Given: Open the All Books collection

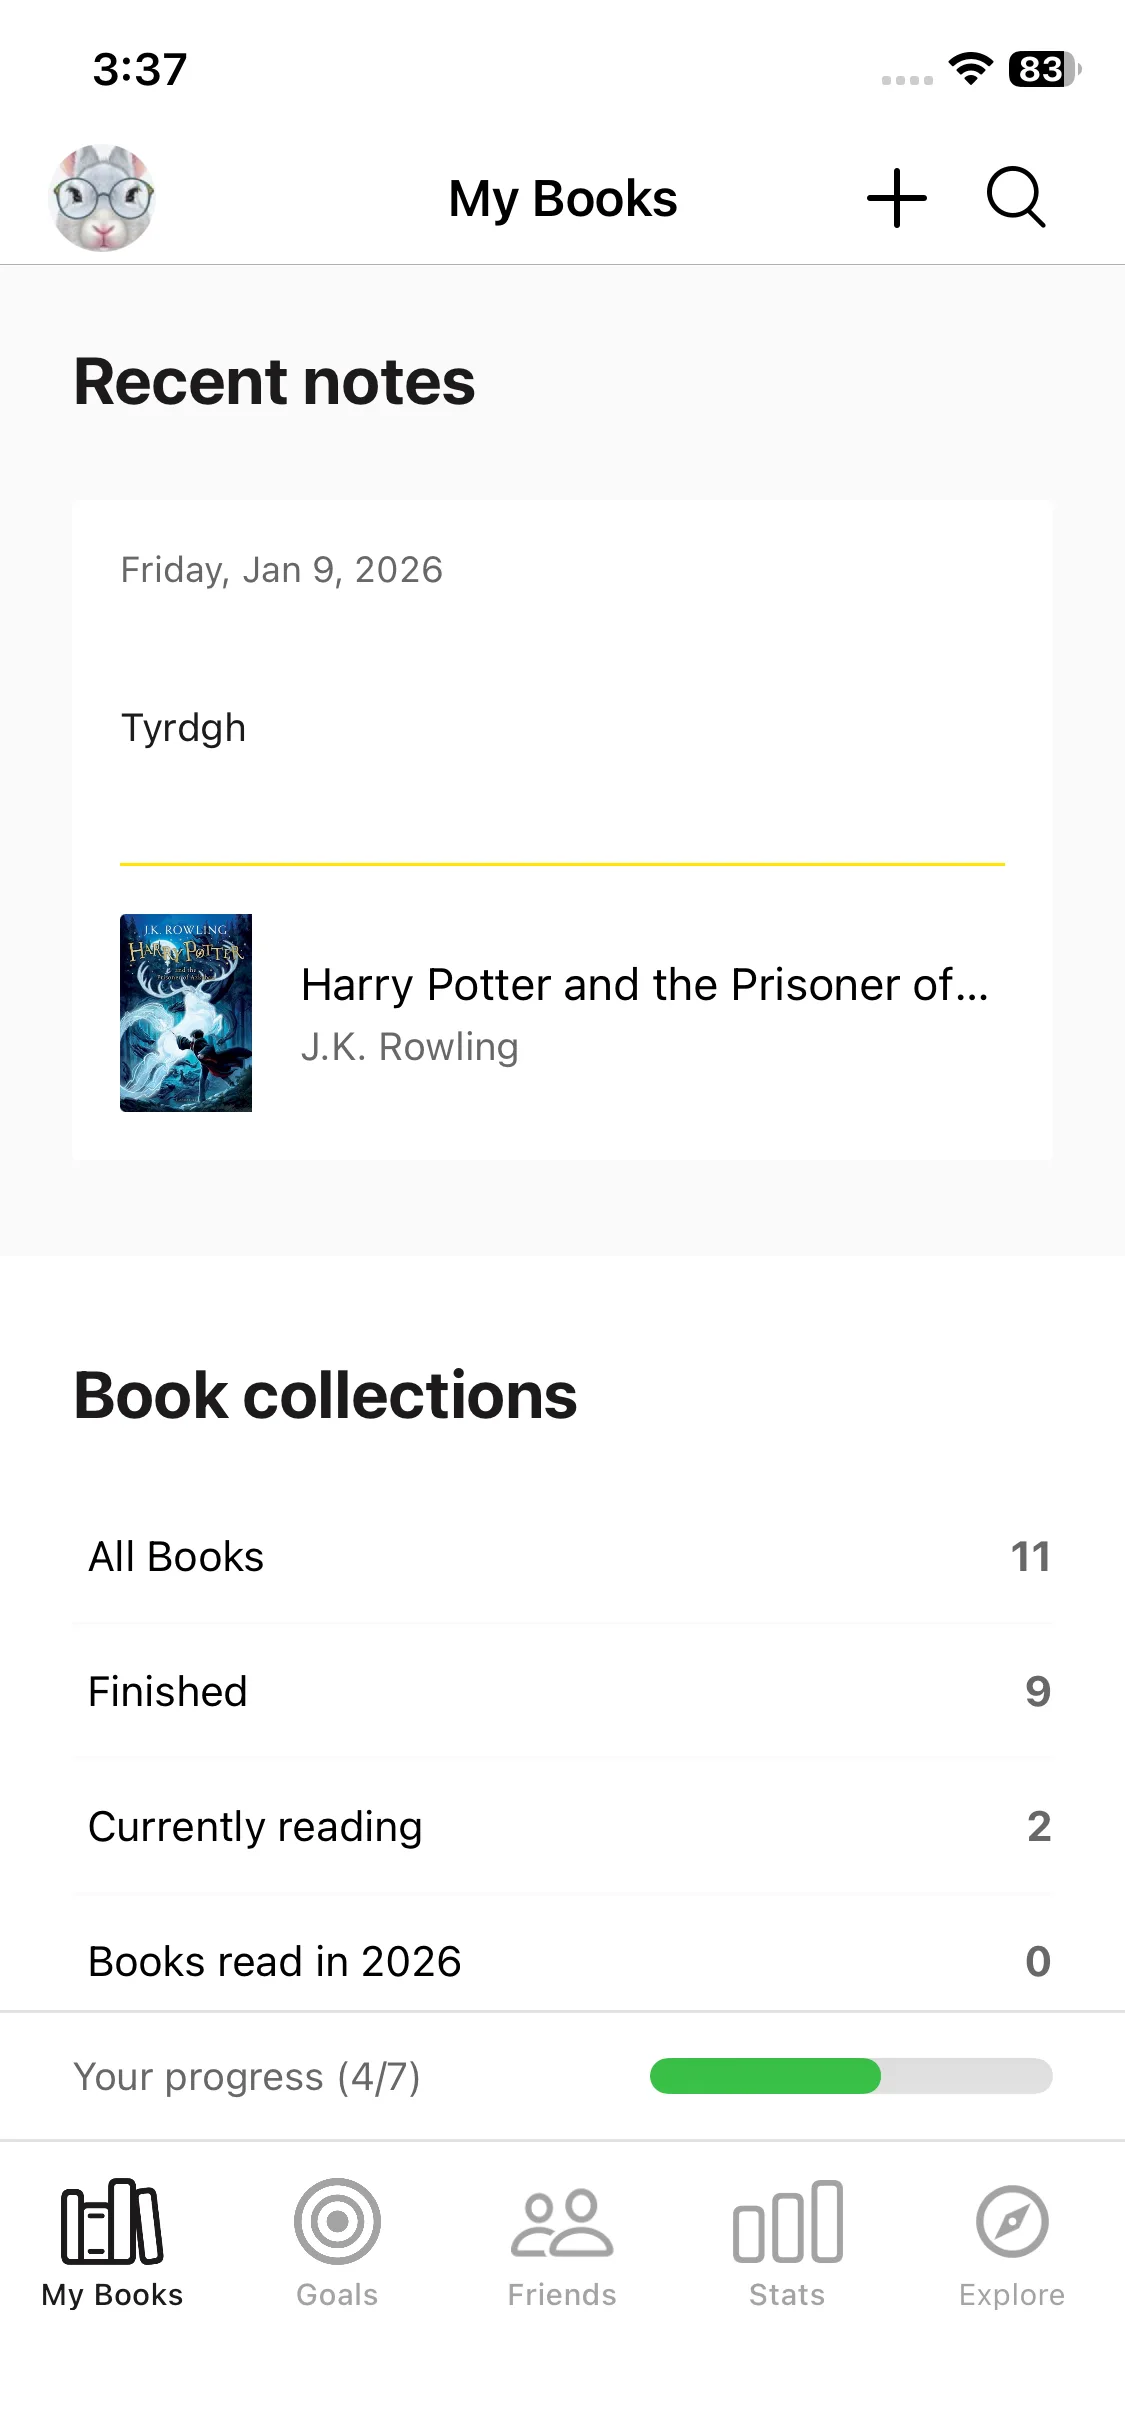Looking at the screenshot, I should pyautogui.click(x=562, y=1557).
